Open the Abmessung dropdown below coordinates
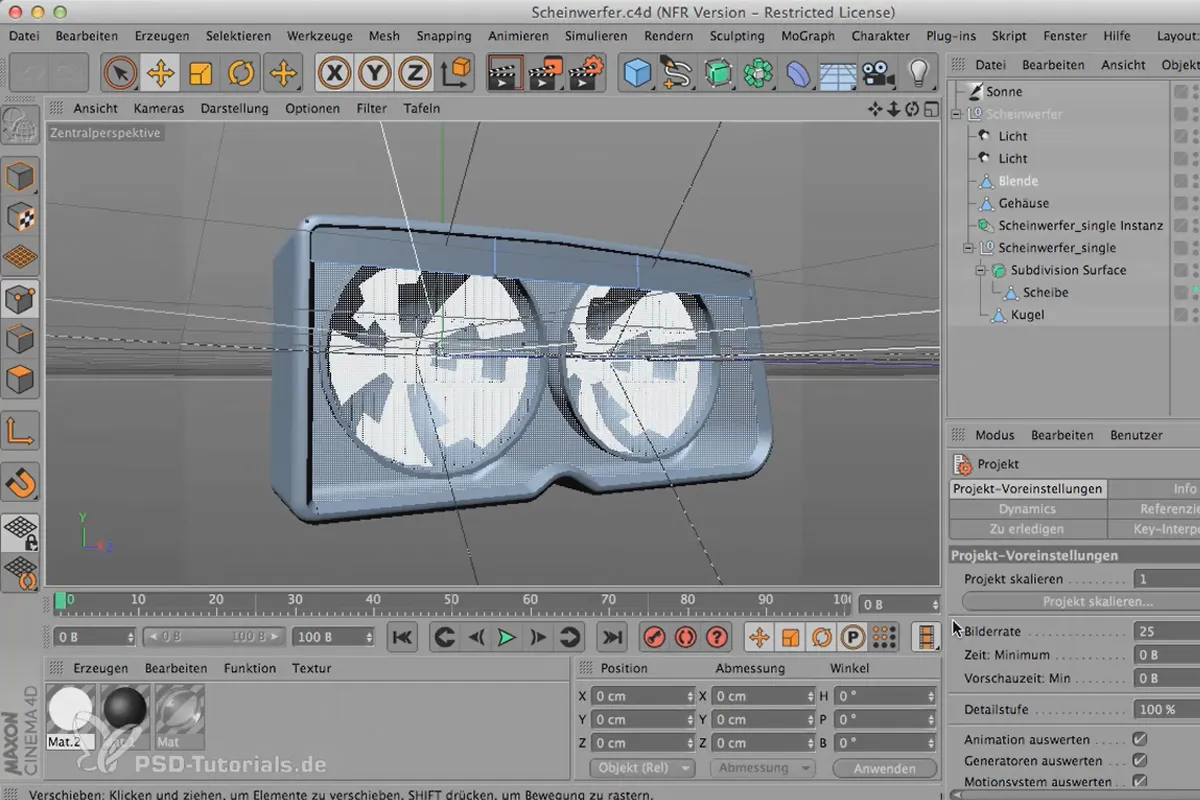 point(762,768)
